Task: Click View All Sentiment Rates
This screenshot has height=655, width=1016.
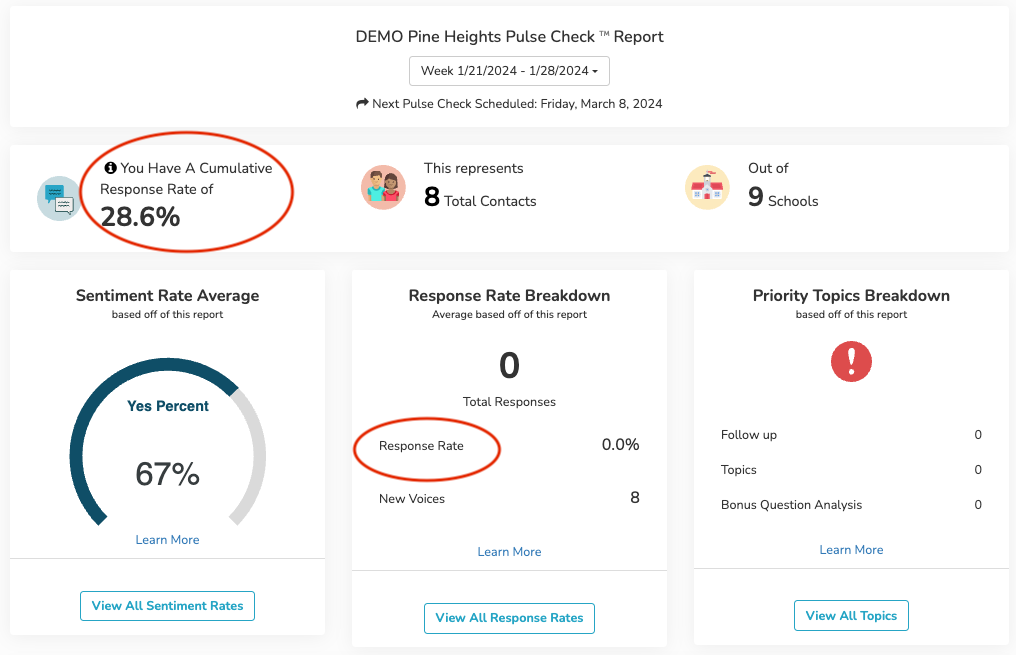Action: pyautogui.click(x=167, y=606)
